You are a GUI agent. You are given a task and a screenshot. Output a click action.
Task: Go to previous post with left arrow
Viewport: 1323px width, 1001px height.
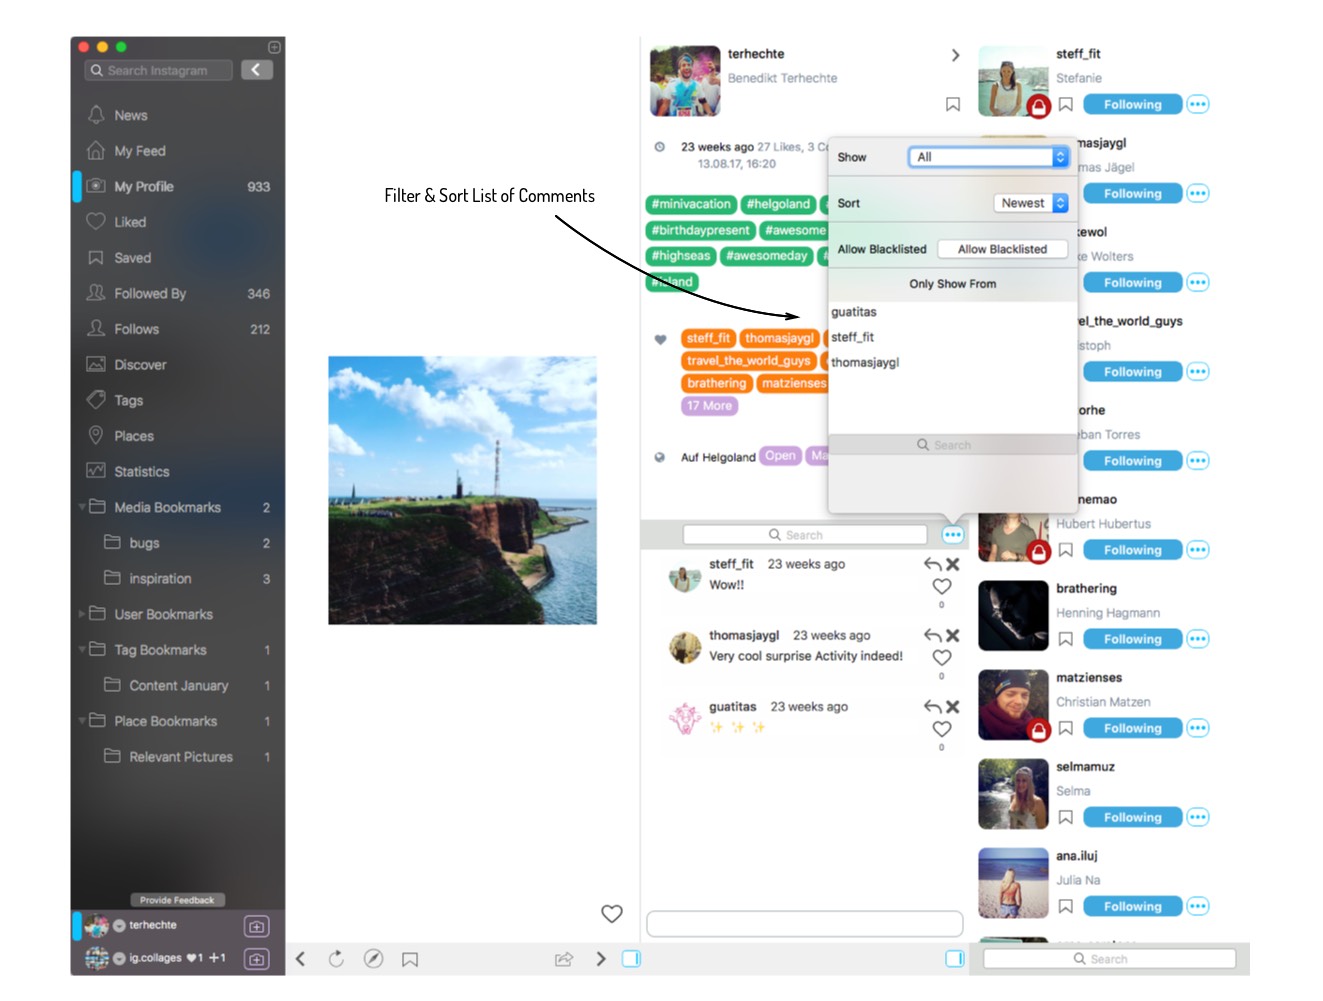click(x=300, y=959)
